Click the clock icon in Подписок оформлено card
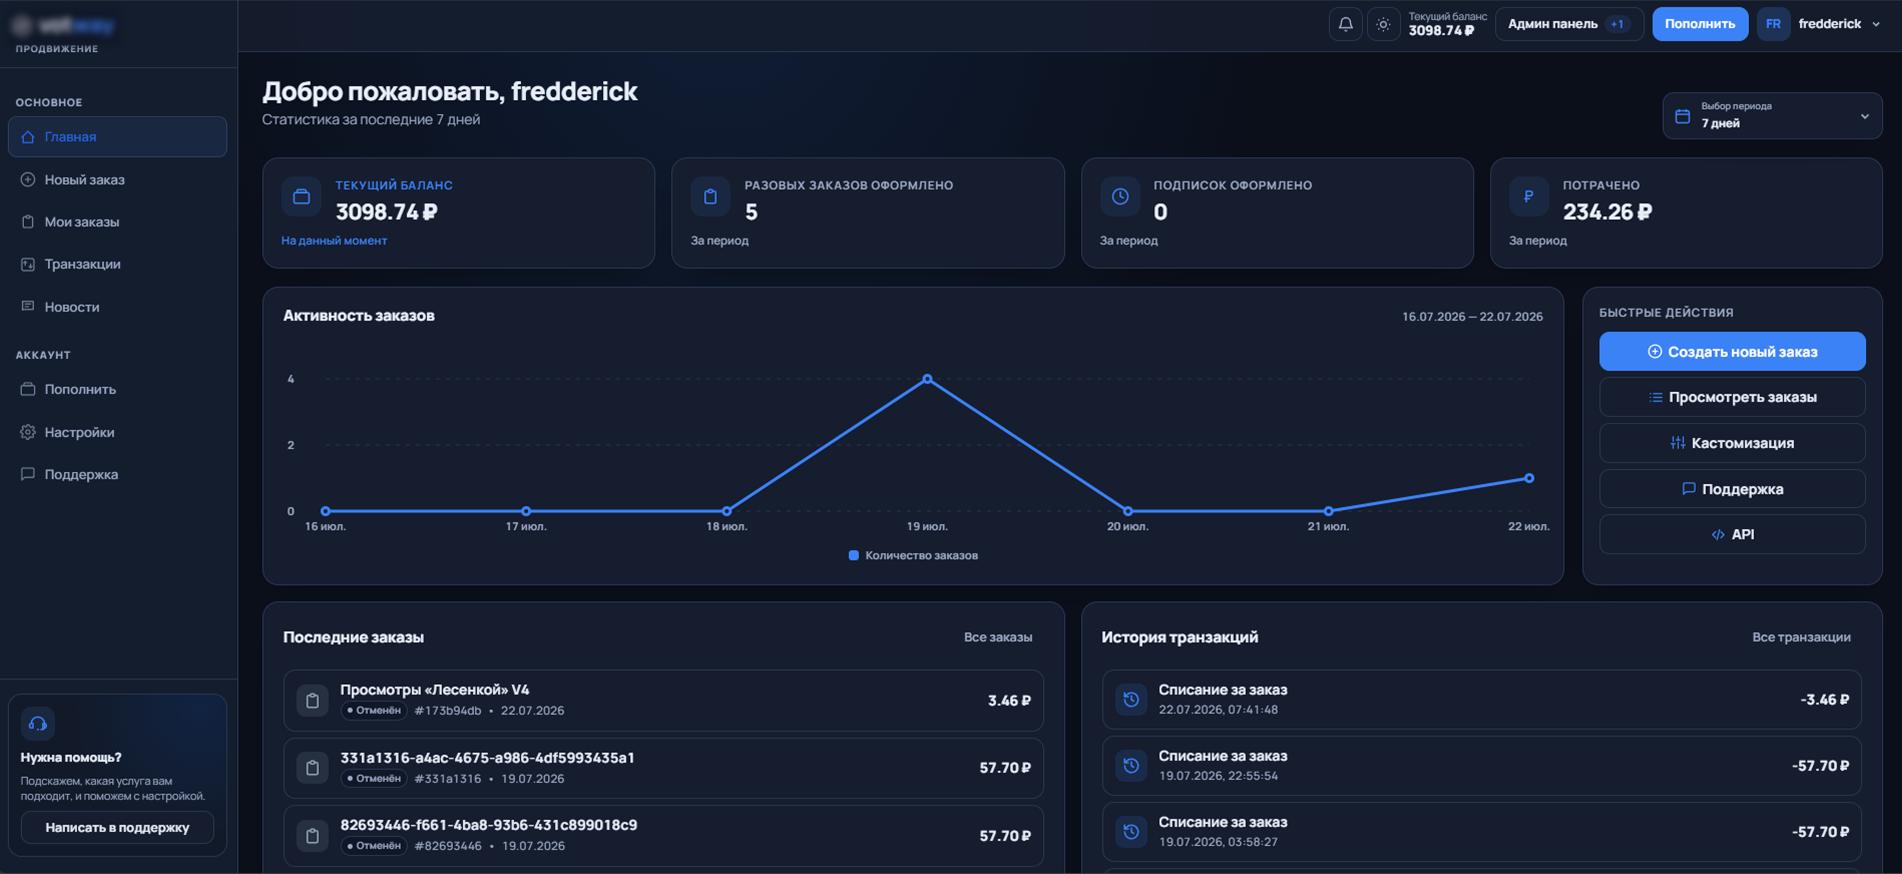The width and height of the screenshot is (1902, 874). [1120, 197]
